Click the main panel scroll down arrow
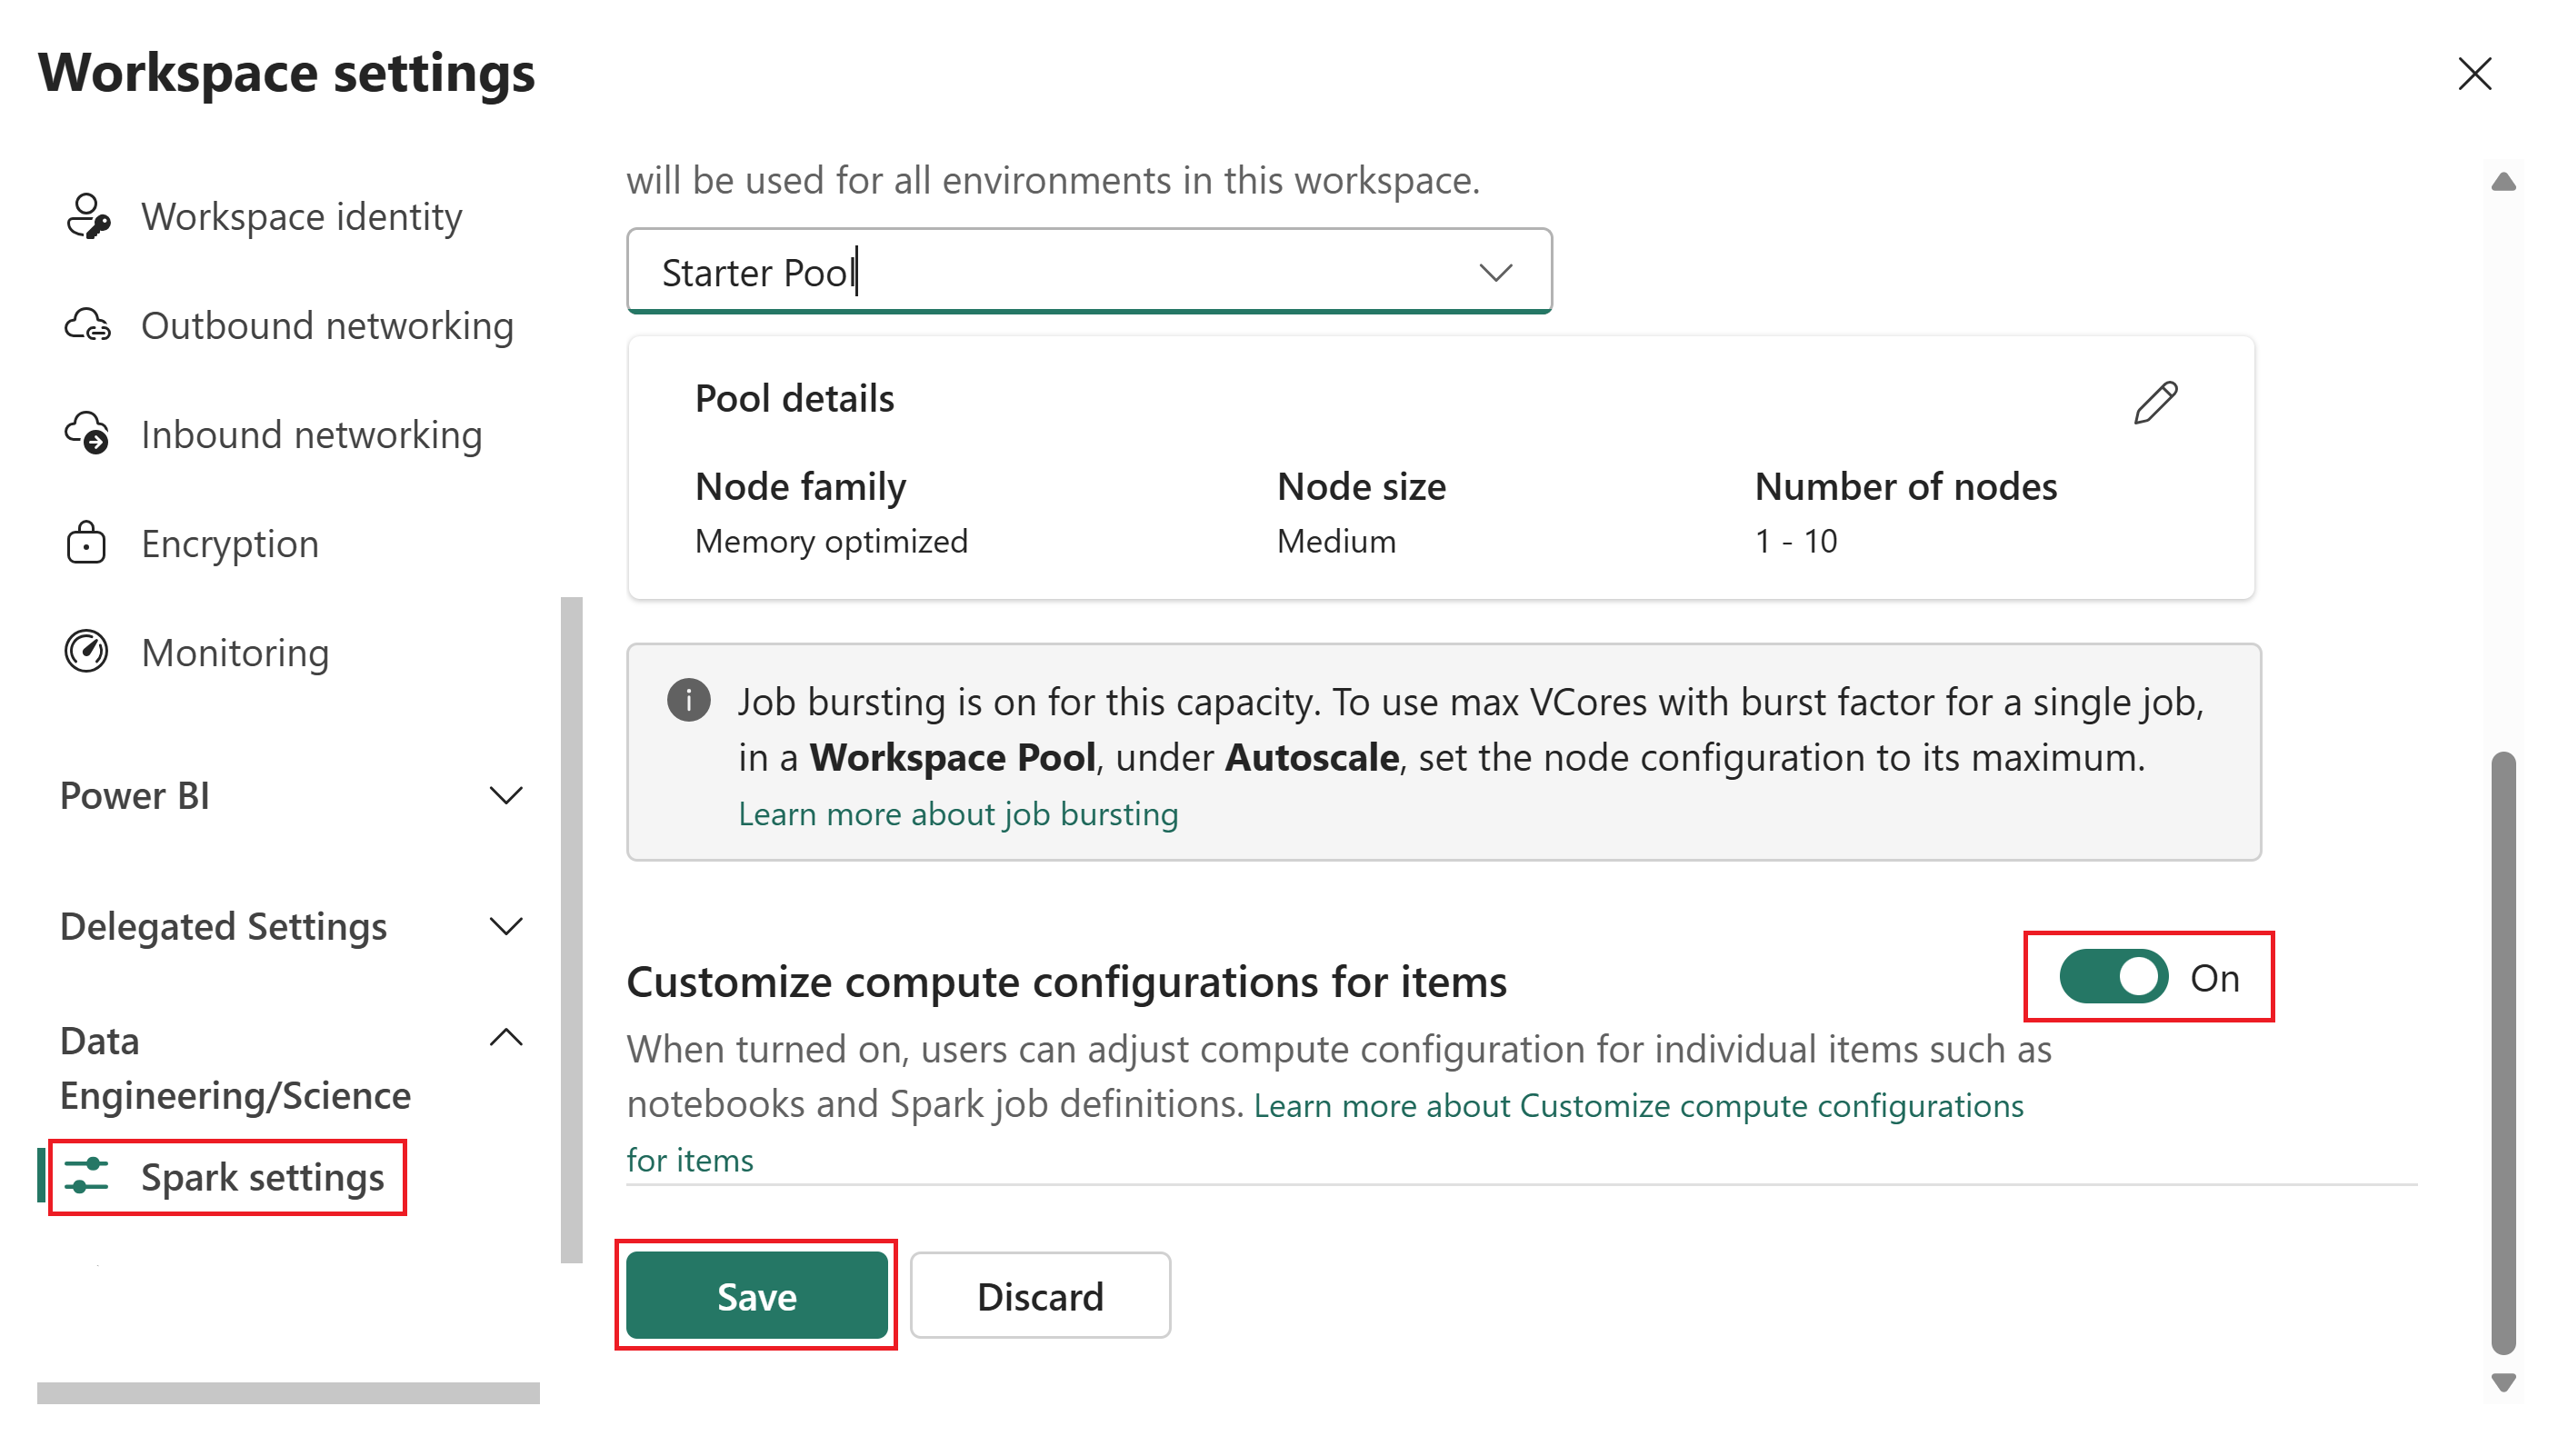This screenshot has width=2558, height=1456. 2502,1382
